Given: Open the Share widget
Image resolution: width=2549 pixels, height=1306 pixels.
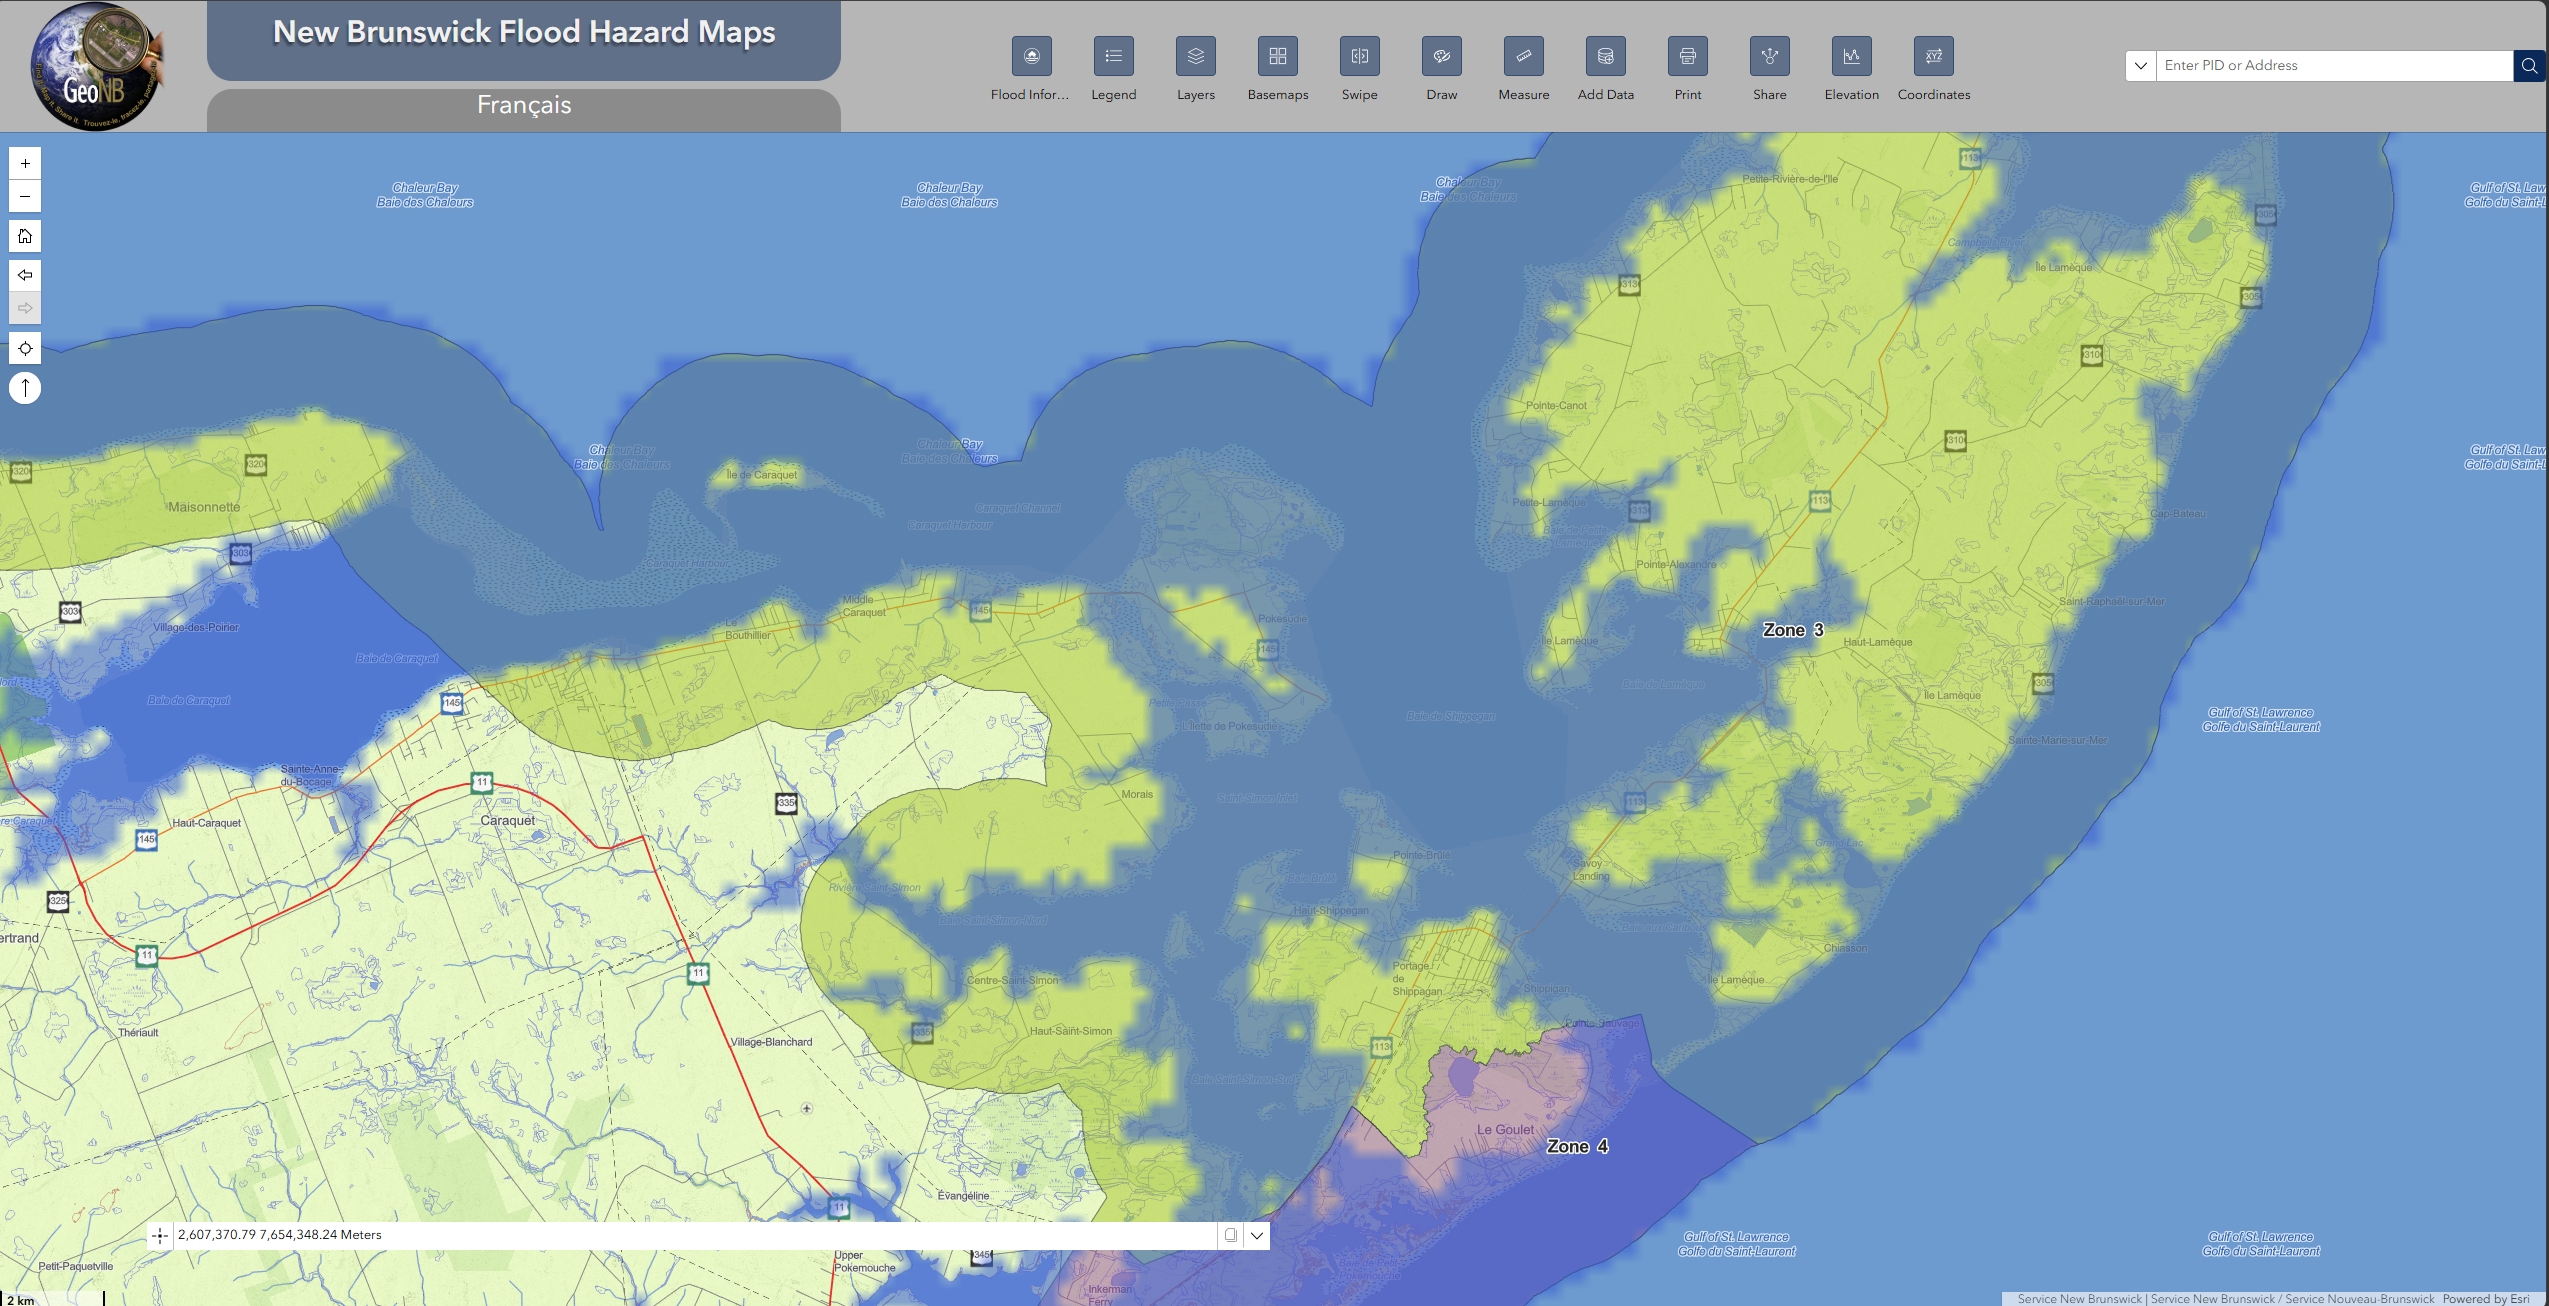Looking at the screenshot, I should [1769, 56].
